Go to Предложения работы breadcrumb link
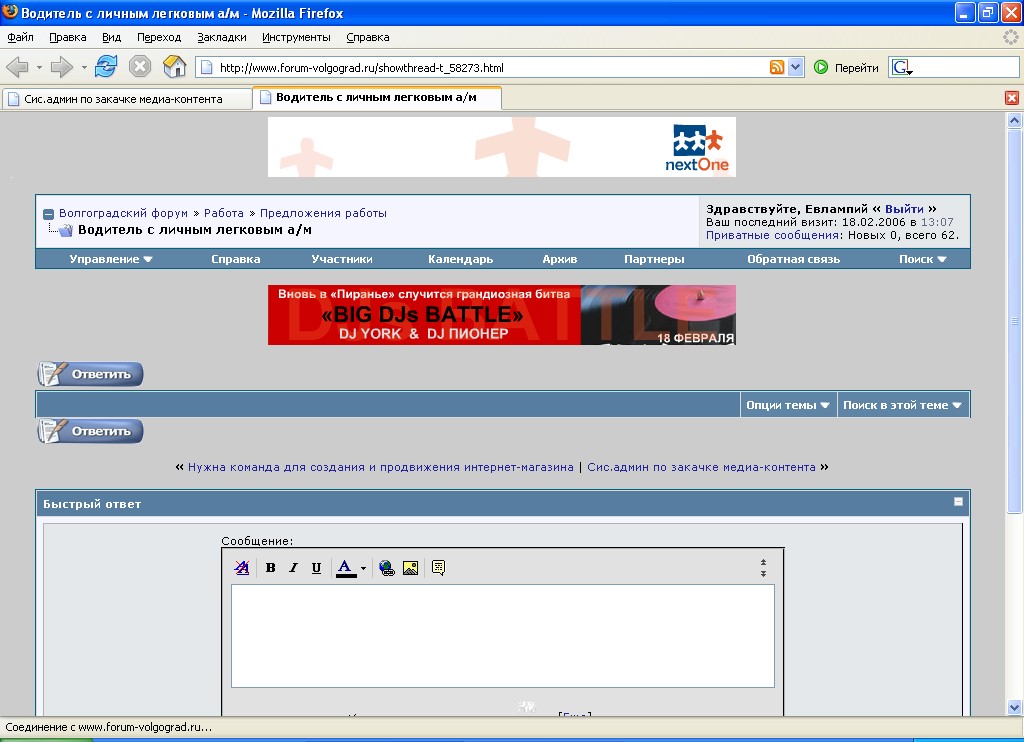This screenshot has height=742, width=1024. click(323, 213)
